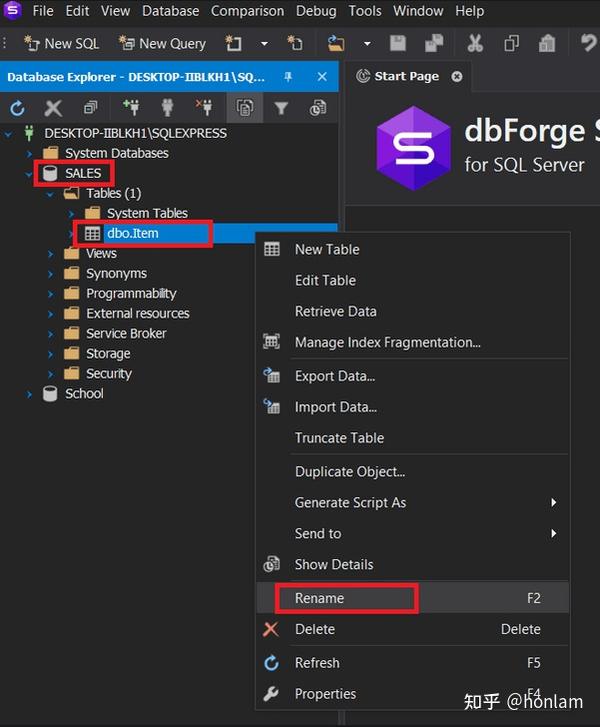Viewport: 600px width, 727px height.
Task: Open the Window menu
Action: pos(418,11)
